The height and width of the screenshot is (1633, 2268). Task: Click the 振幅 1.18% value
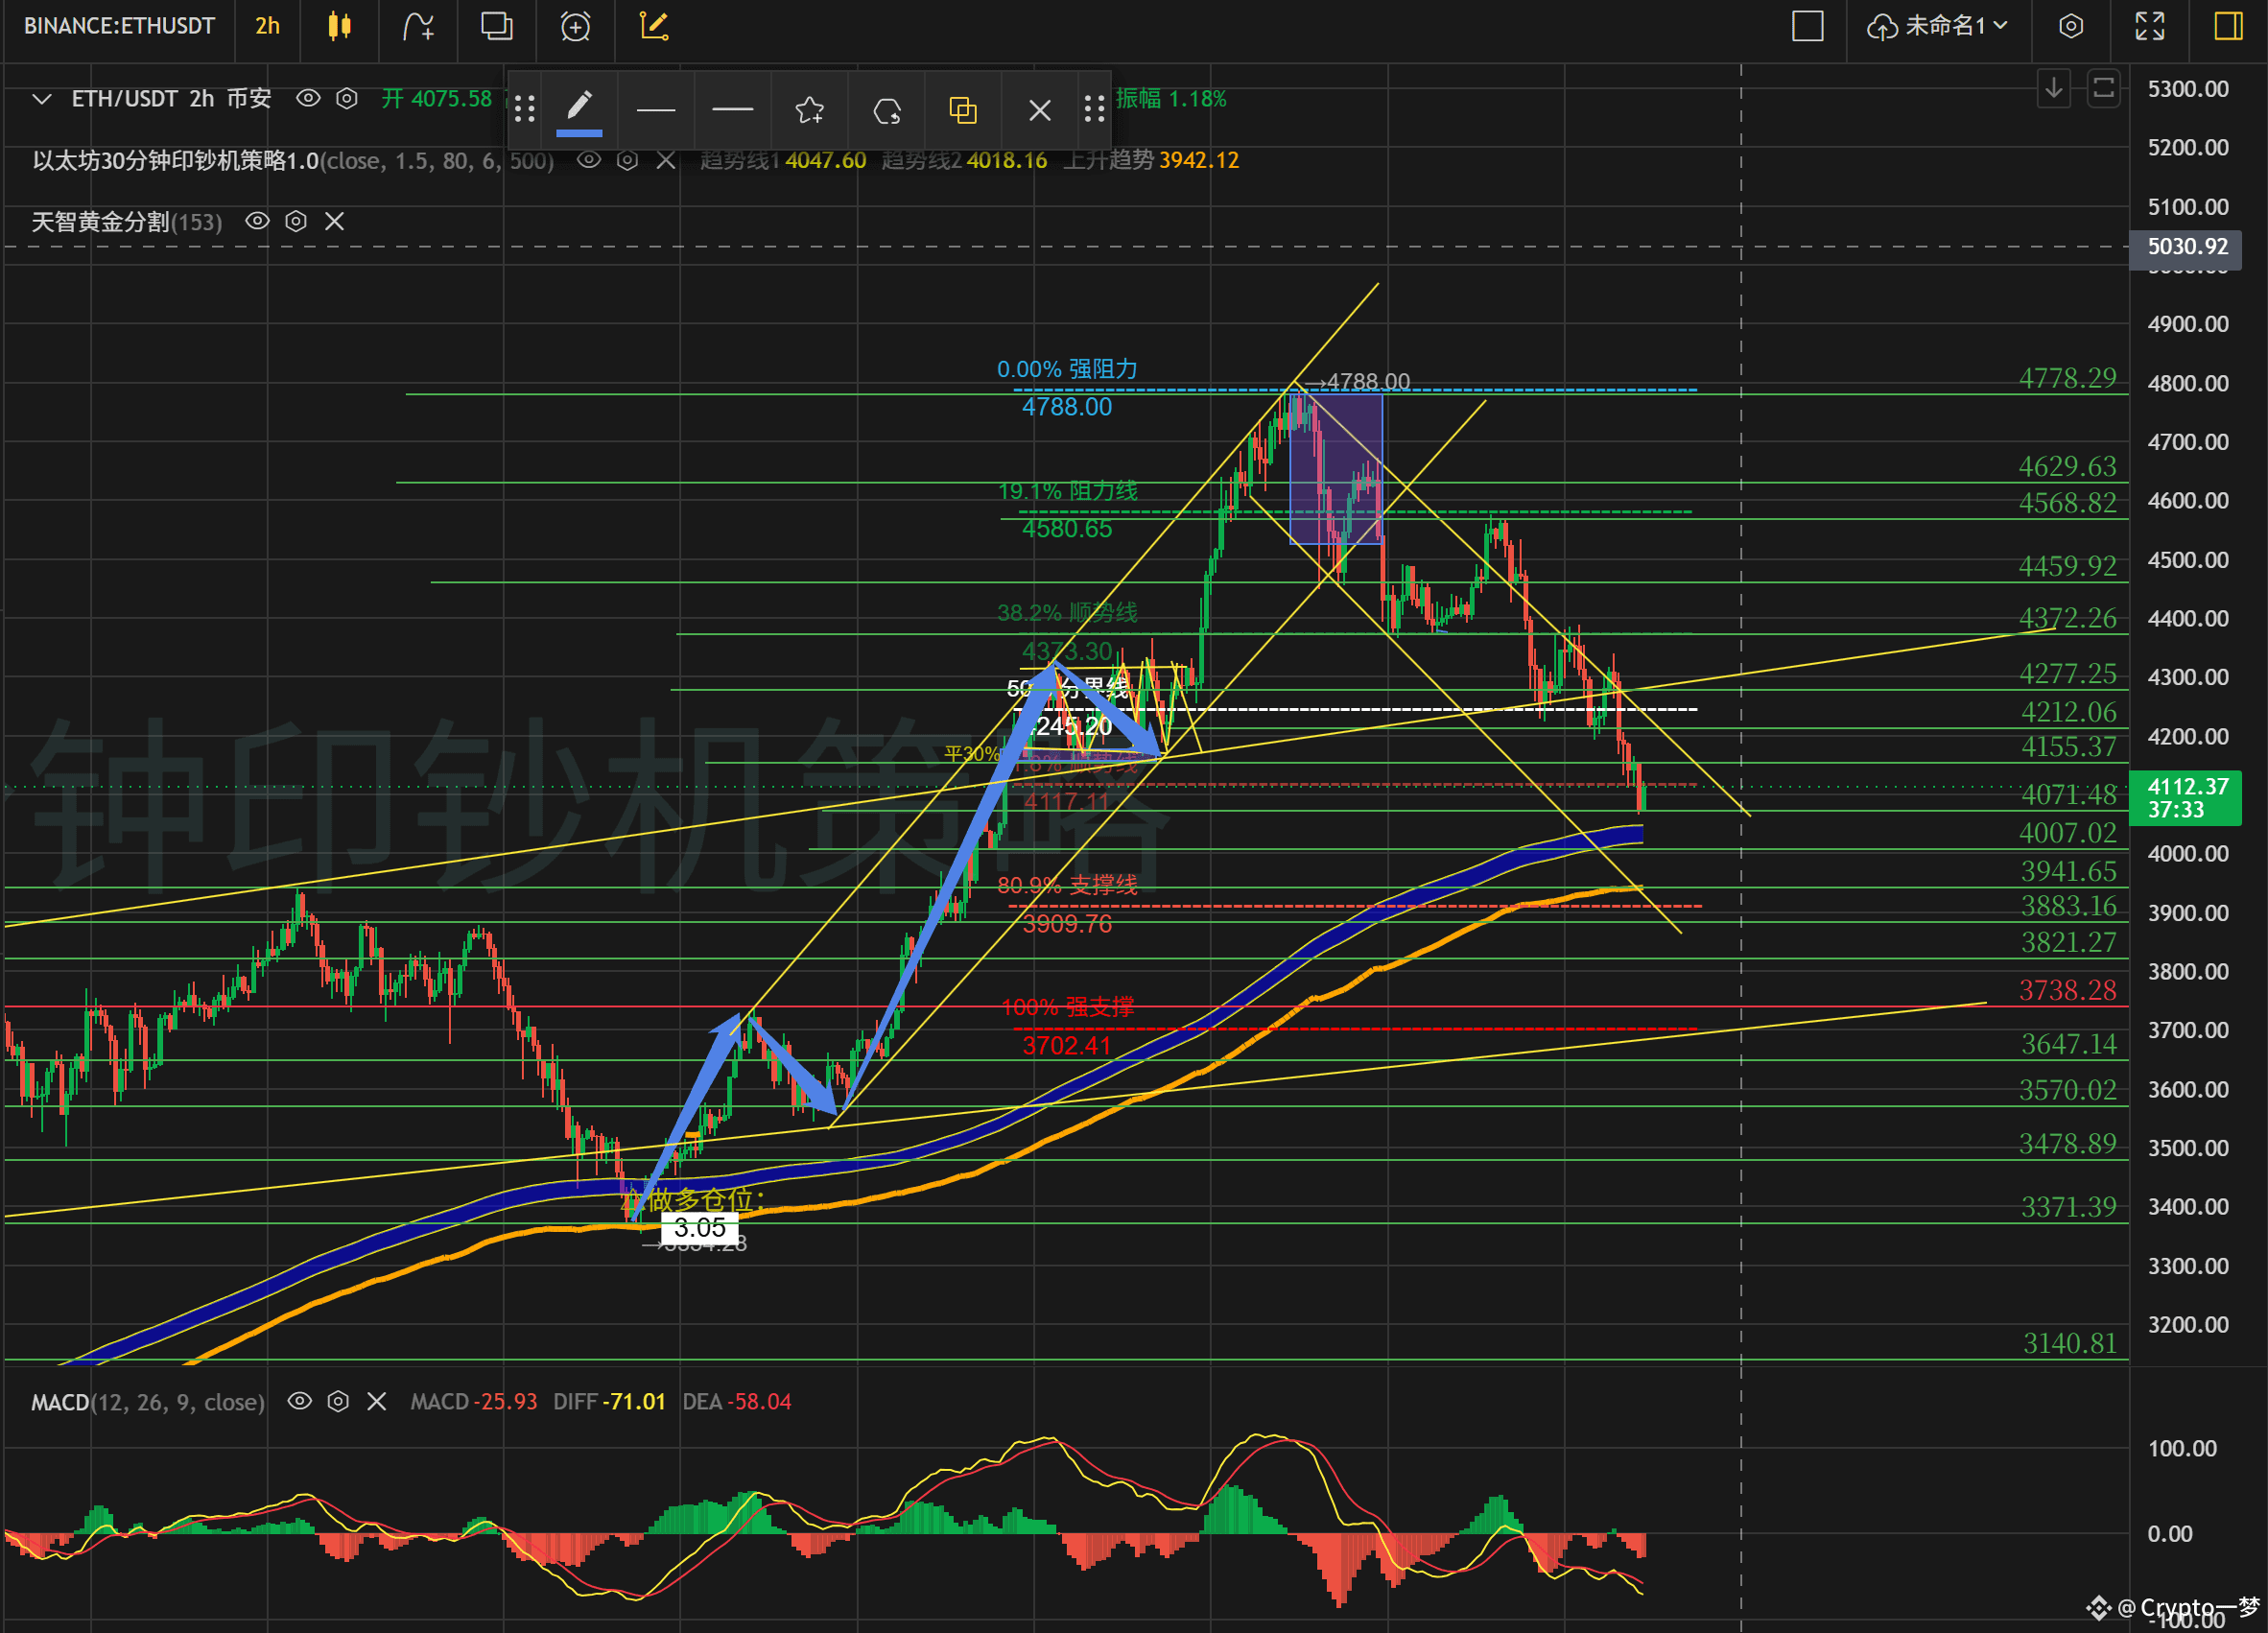pos(1171,99)
